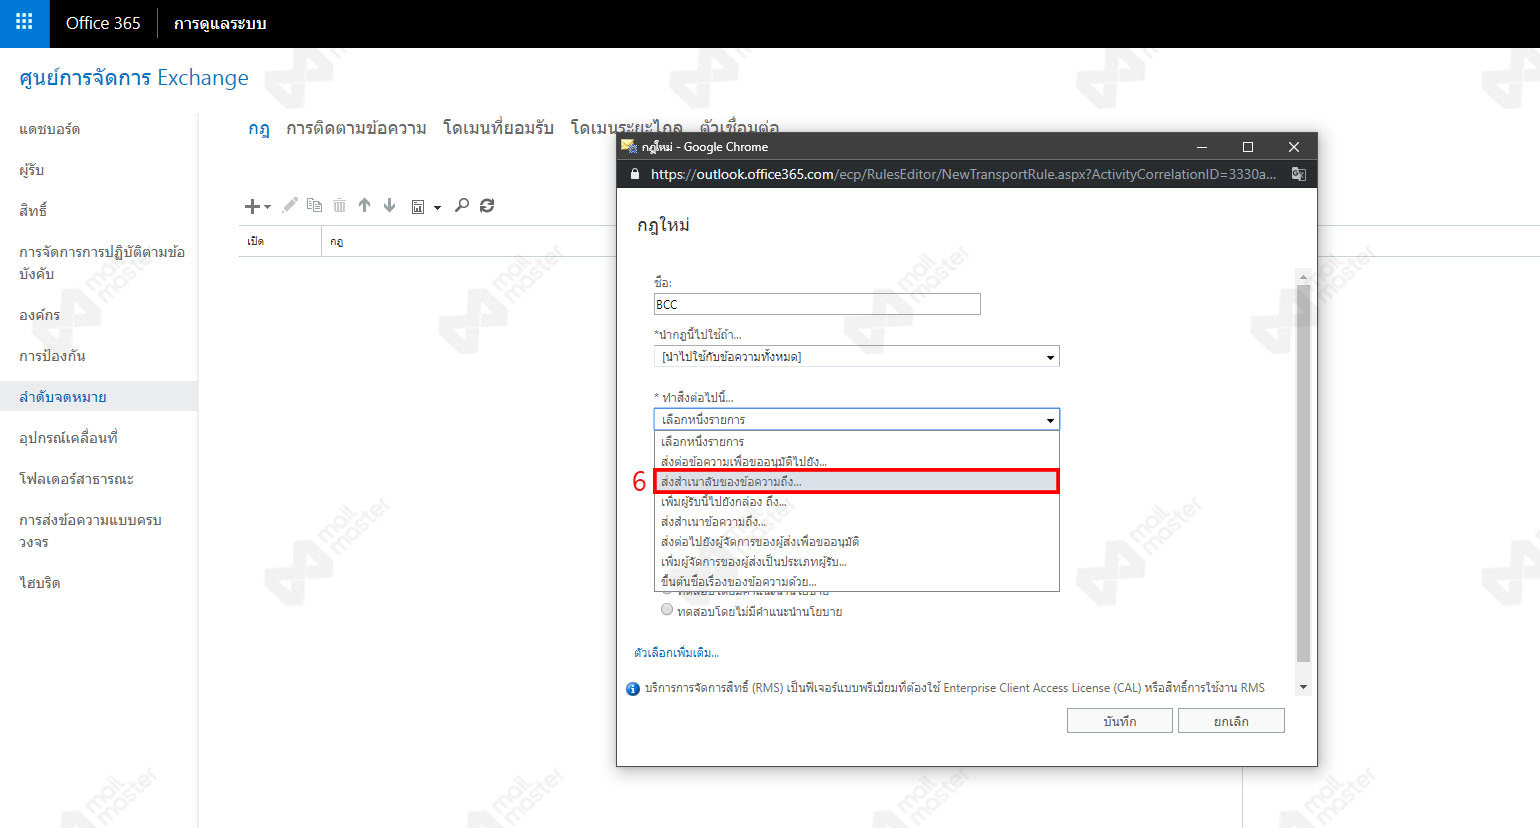Screen dimensions: 1540x828
Task: Click 'ศูนย์การจัดการ Exchange' page title
Action: pos(134,77)
